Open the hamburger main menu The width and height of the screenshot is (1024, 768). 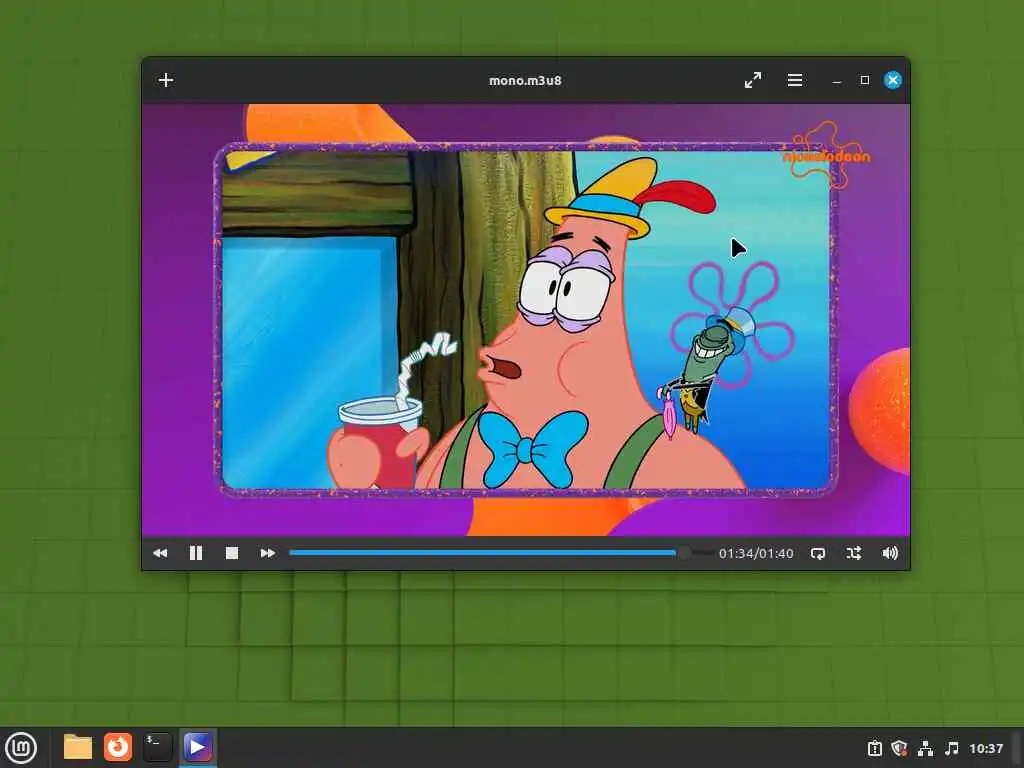point(795,80)
